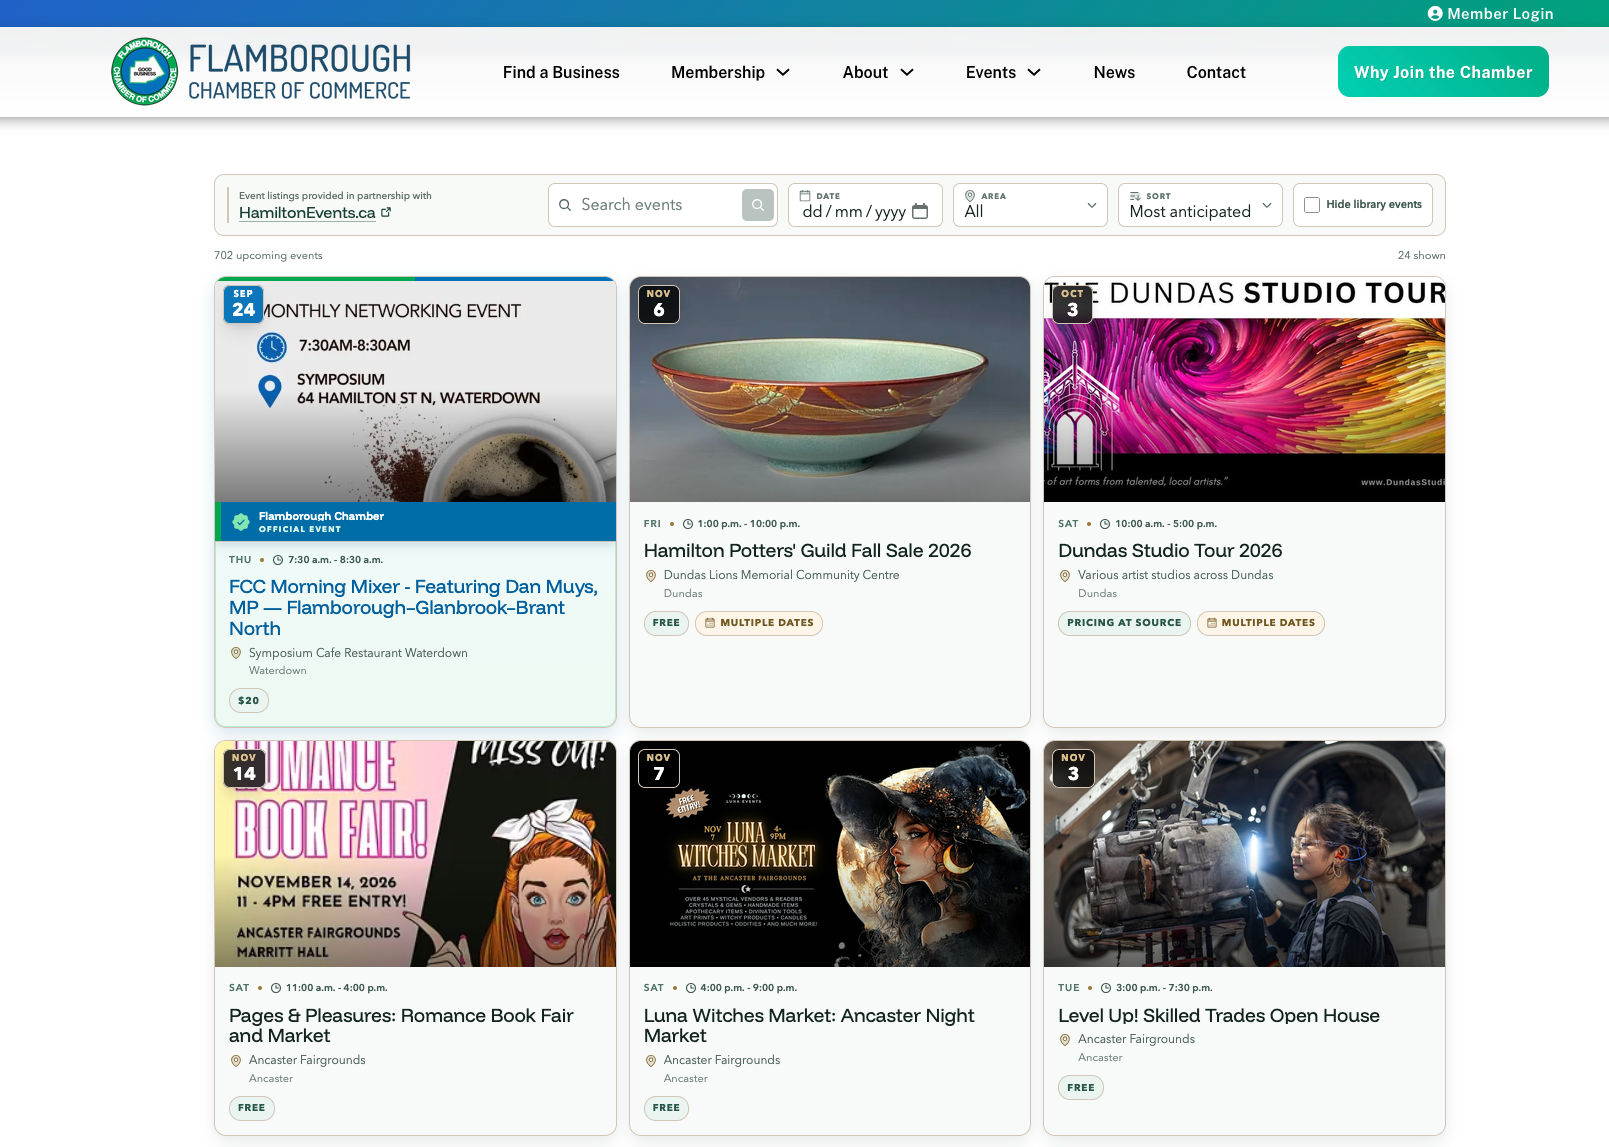This screenshot has height=1147, width=1609.
Task: Open the Area All dropdown
Action: pyautogui.click(x=1030, y=205)
